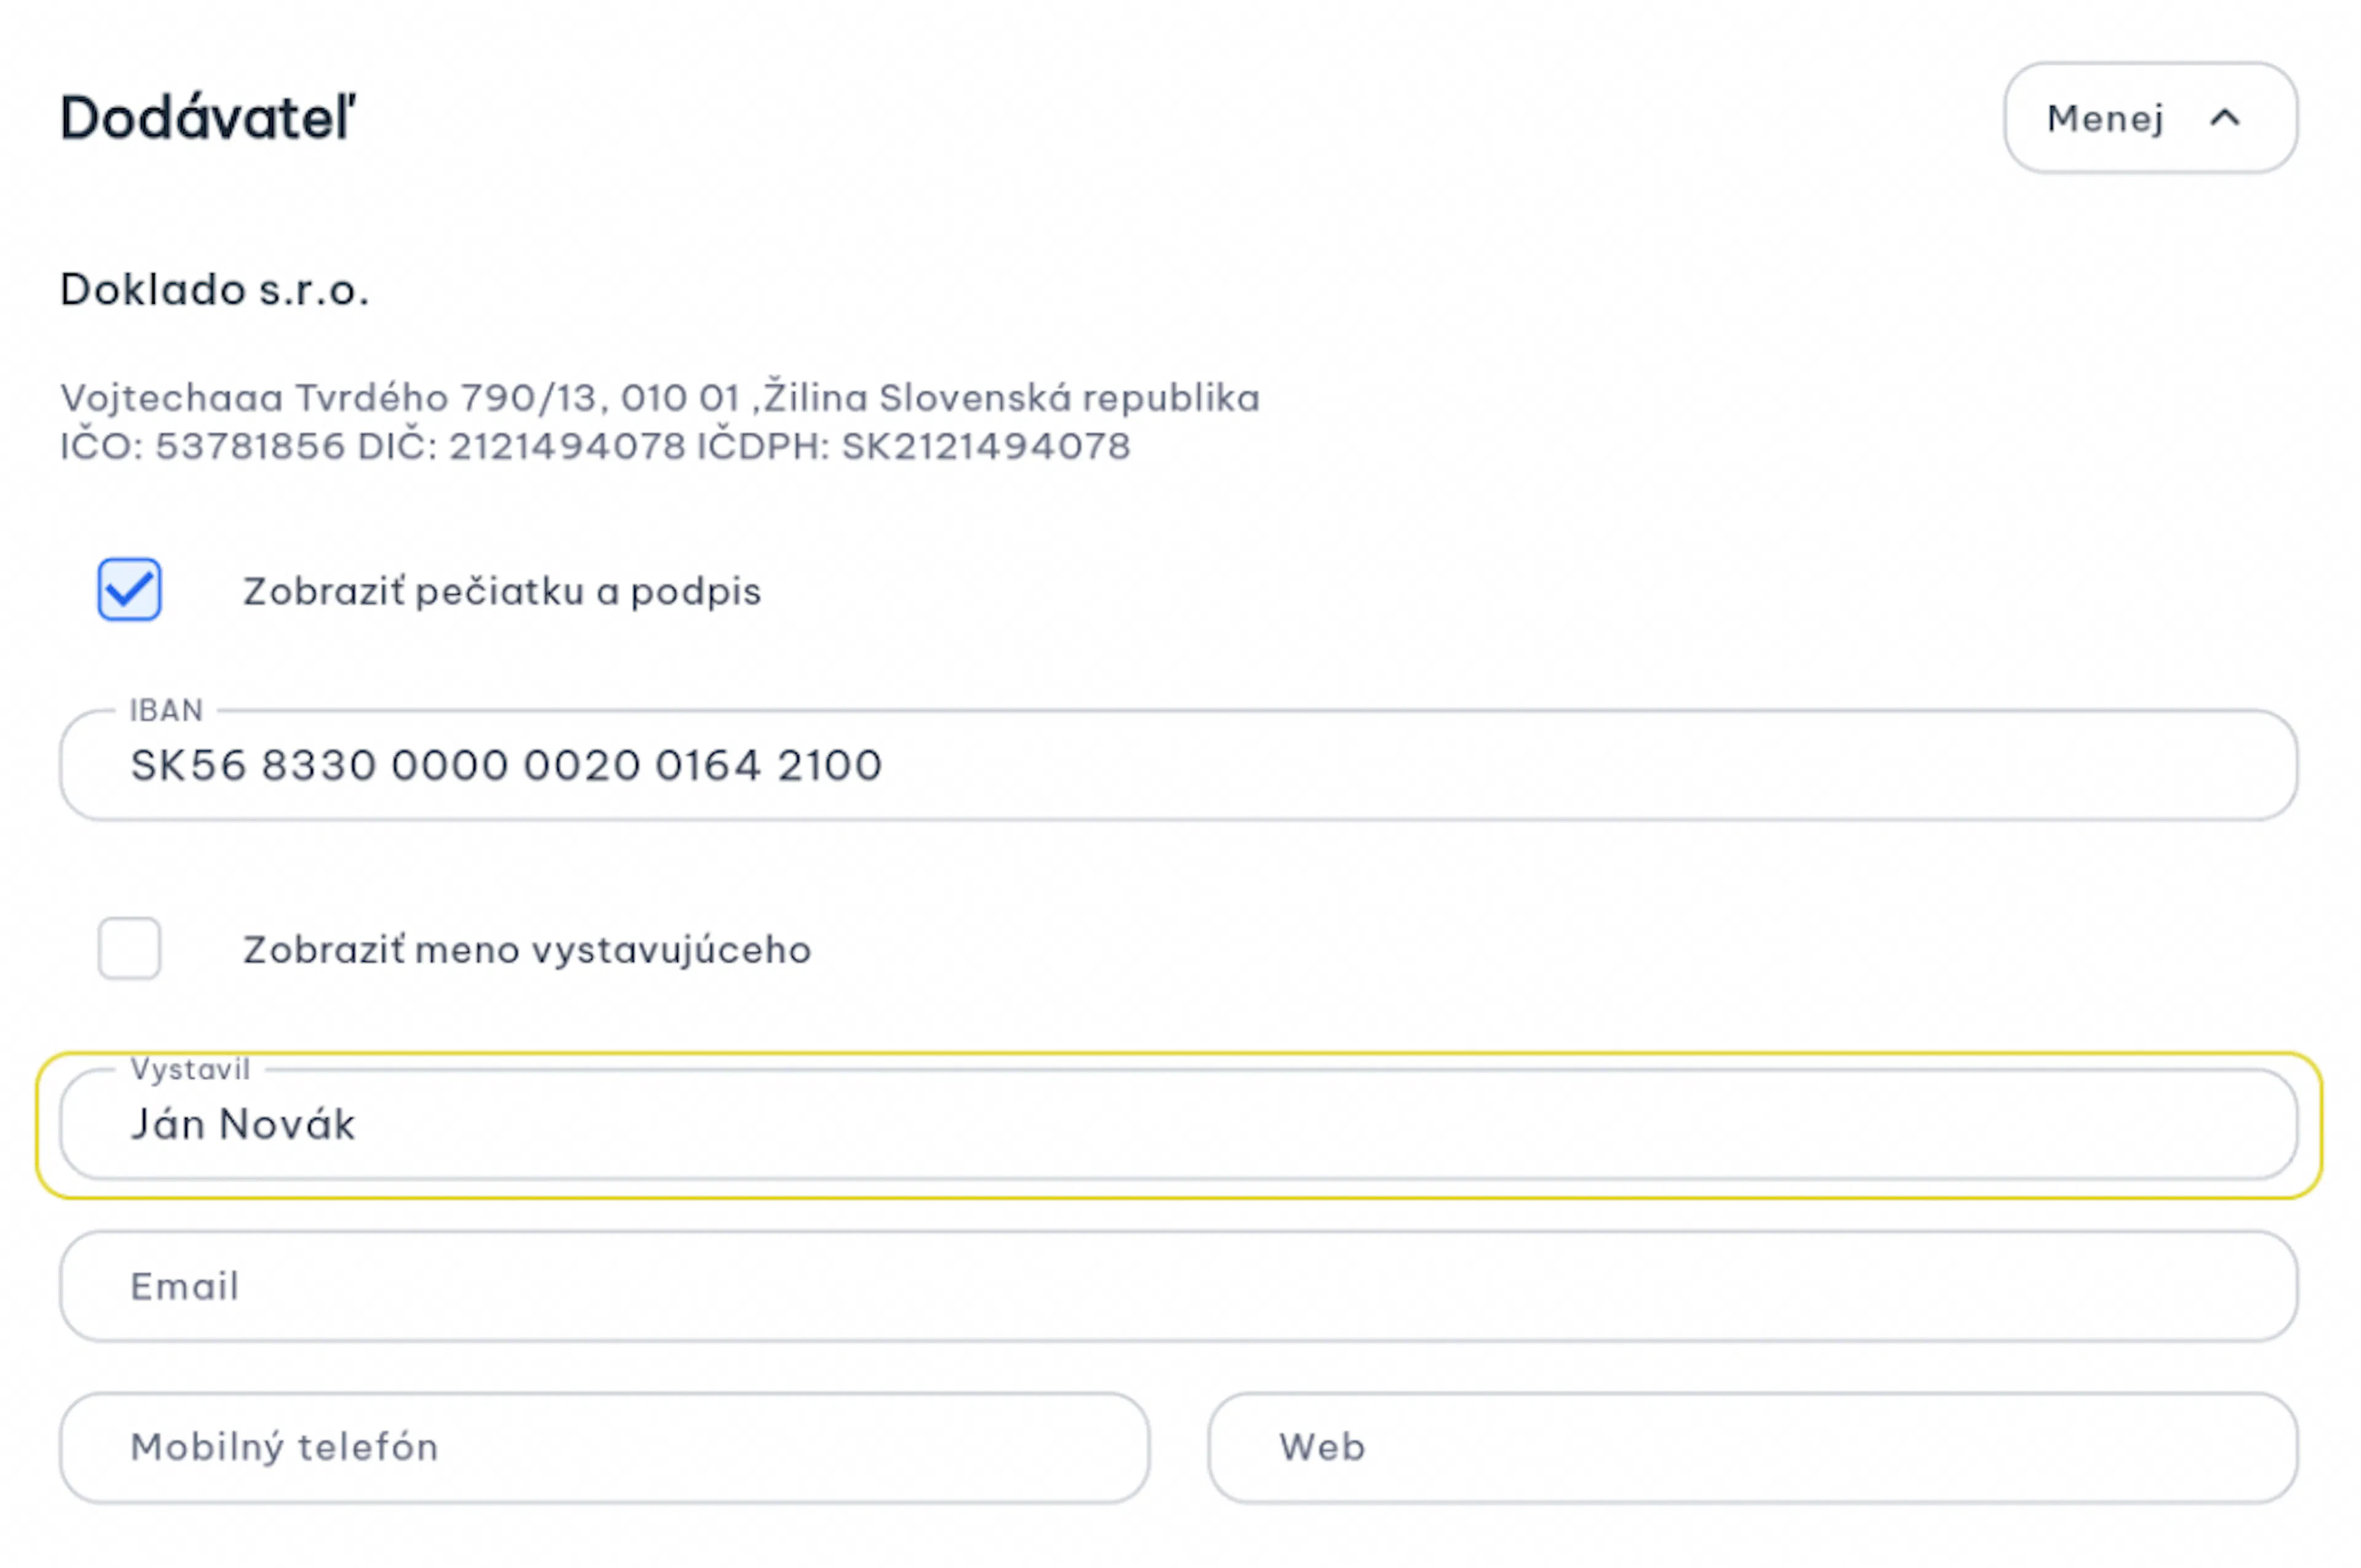Click the 'Zobraziť meno vystavujúceho' label text
Viewport: 2361px width, 1568px height.
pos(527,950)
